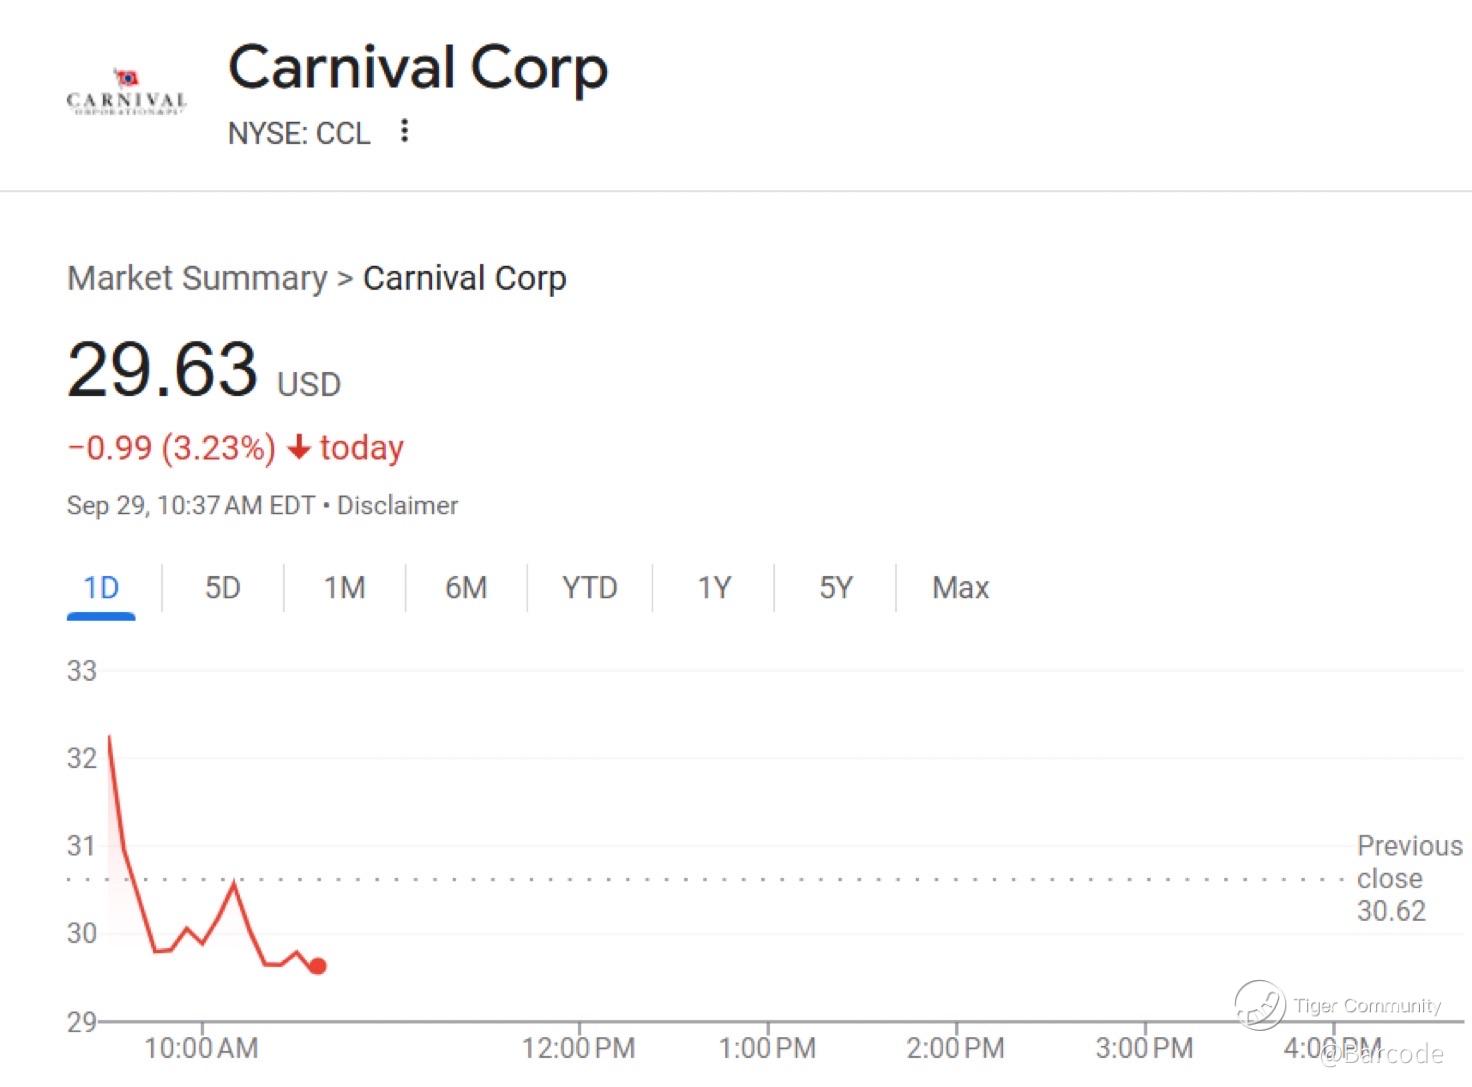The width and height of the screenshot is (1472, 1087).
Task: Switch to the 1M chart tab
Action: pyautogui.click(x=344, y=588)
